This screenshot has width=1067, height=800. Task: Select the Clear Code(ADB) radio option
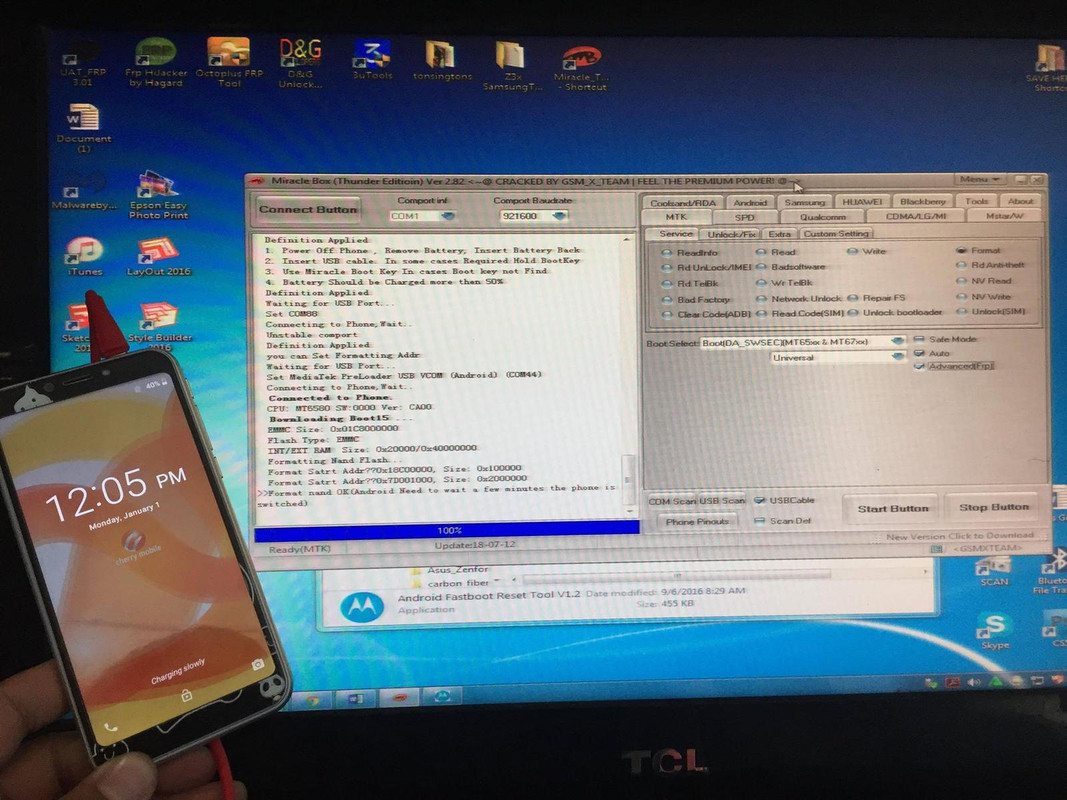(x=706, y=314)
